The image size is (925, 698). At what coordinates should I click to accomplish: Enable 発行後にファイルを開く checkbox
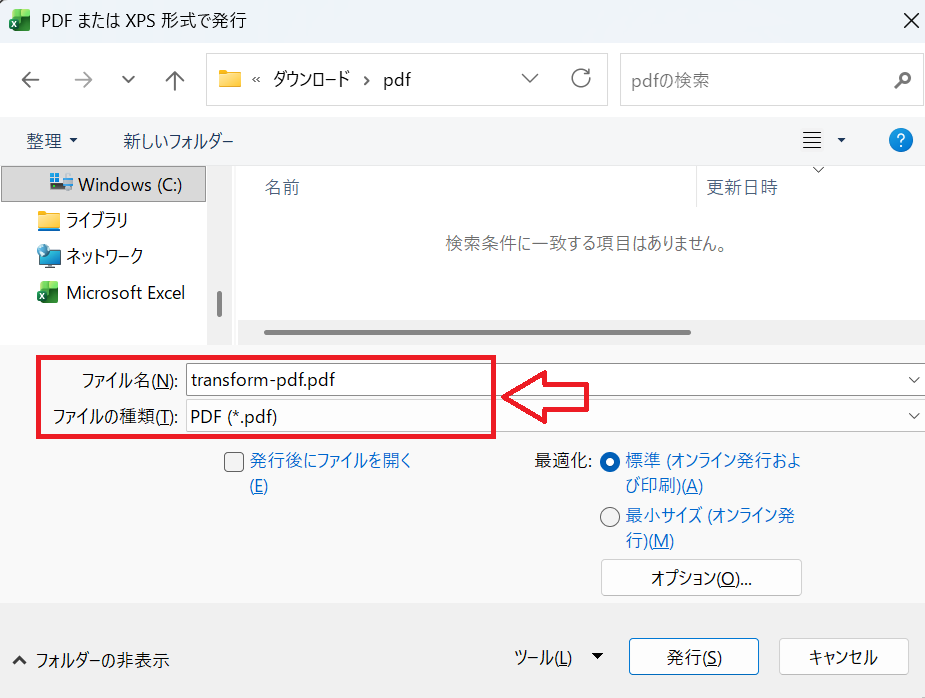(x=234, y=462)
